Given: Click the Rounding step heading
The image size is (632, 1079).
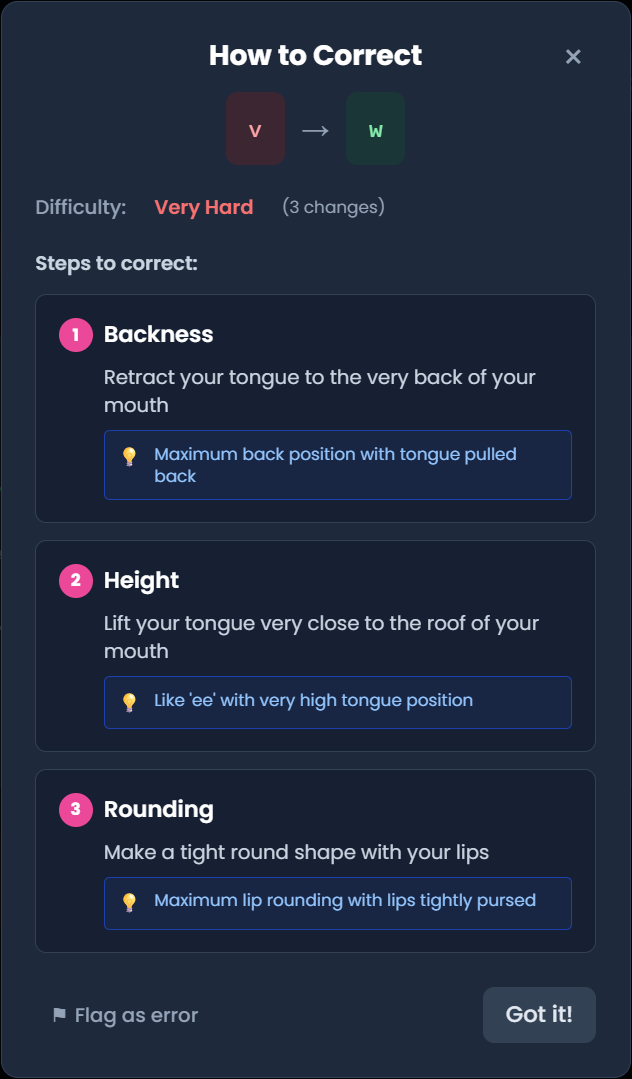Looking at the screenshot, I should point(159,810).
